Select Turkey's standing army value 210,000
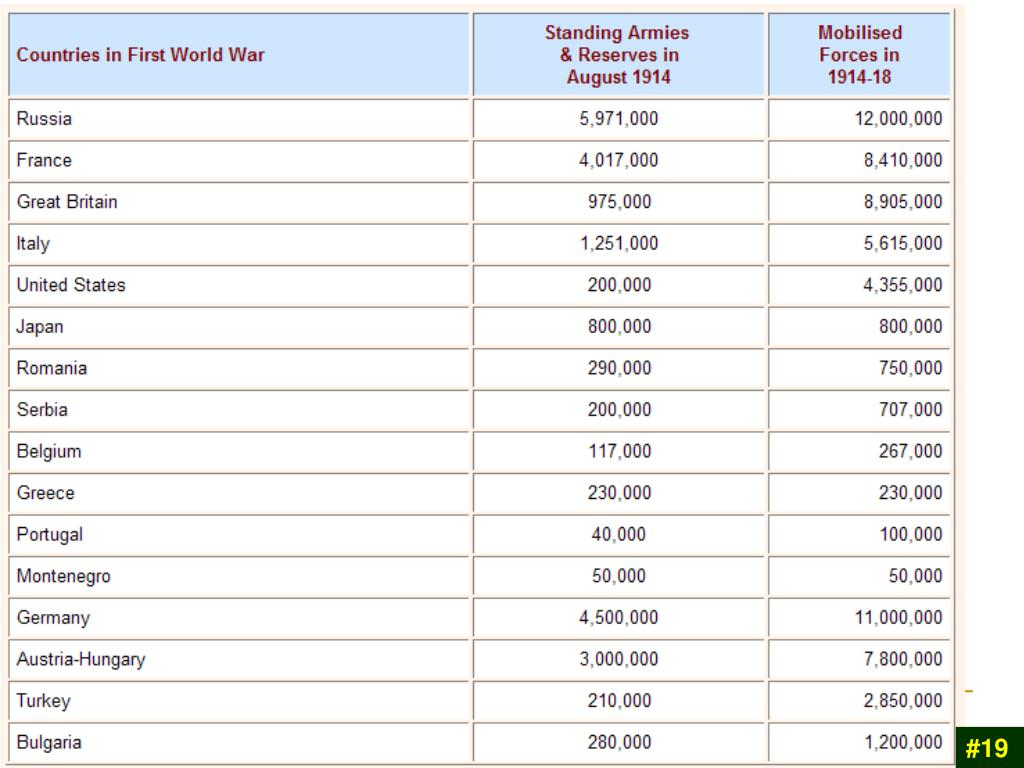The height and width of the screenshot is (768, 1024). point(619,701)
